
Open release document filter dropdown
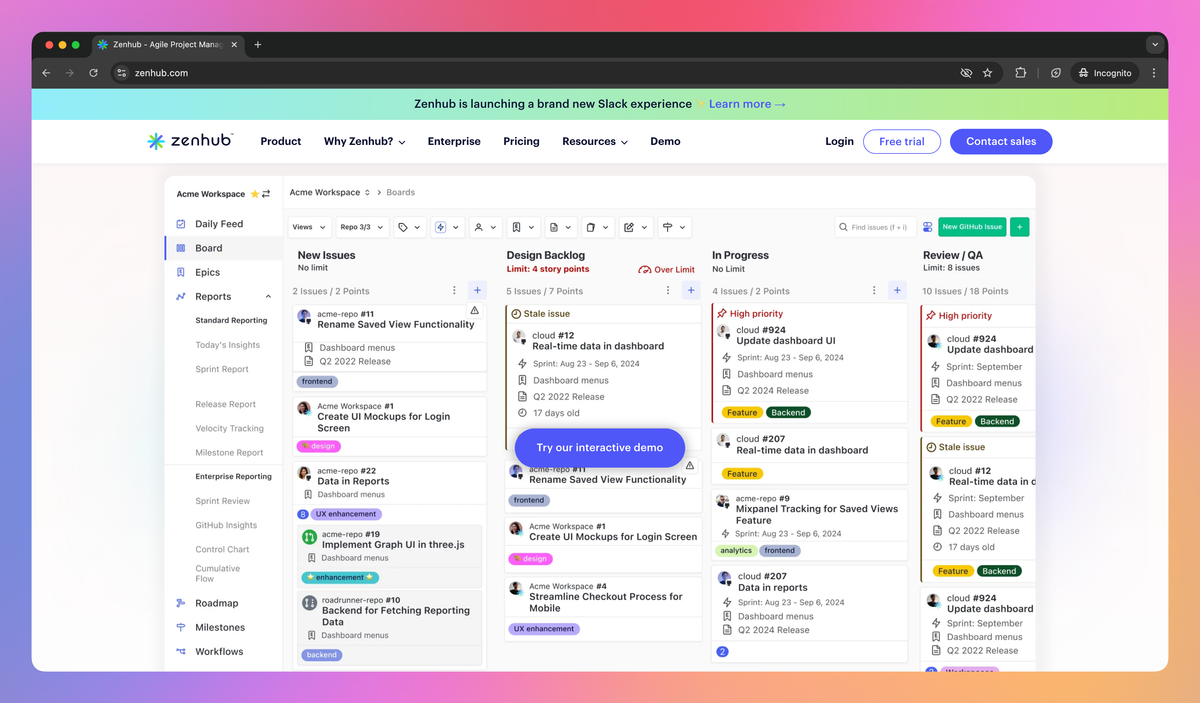[561, 227]
